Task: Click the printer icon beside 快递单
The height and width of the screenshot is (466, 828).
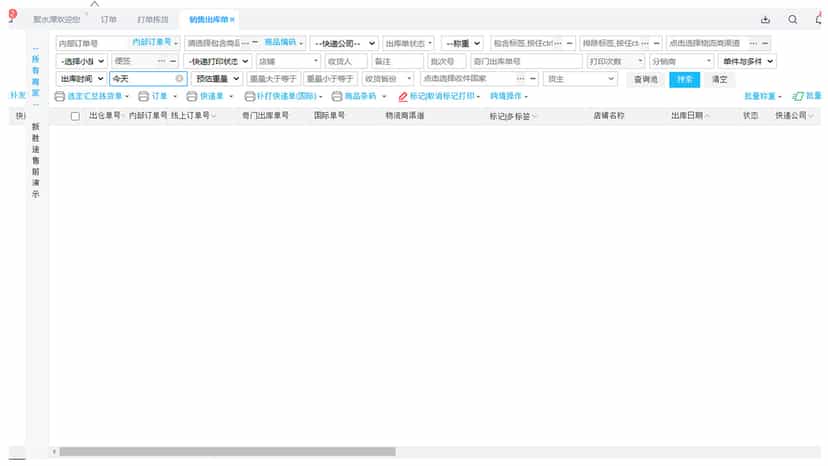Action: coord(192,96)
